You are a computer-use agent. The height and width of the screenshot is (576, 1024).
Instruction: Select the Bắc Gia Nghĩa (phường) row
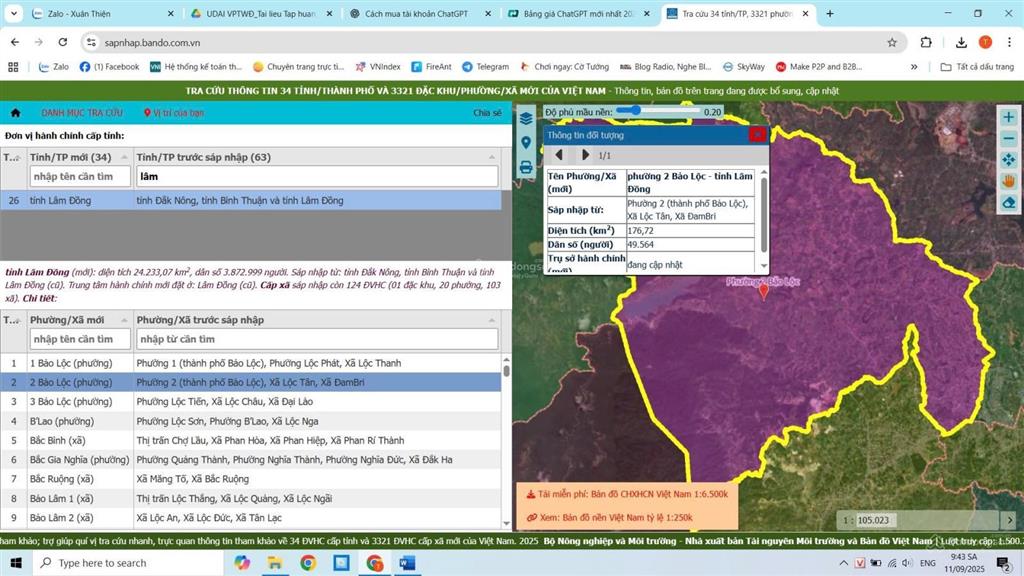[251, 460]
